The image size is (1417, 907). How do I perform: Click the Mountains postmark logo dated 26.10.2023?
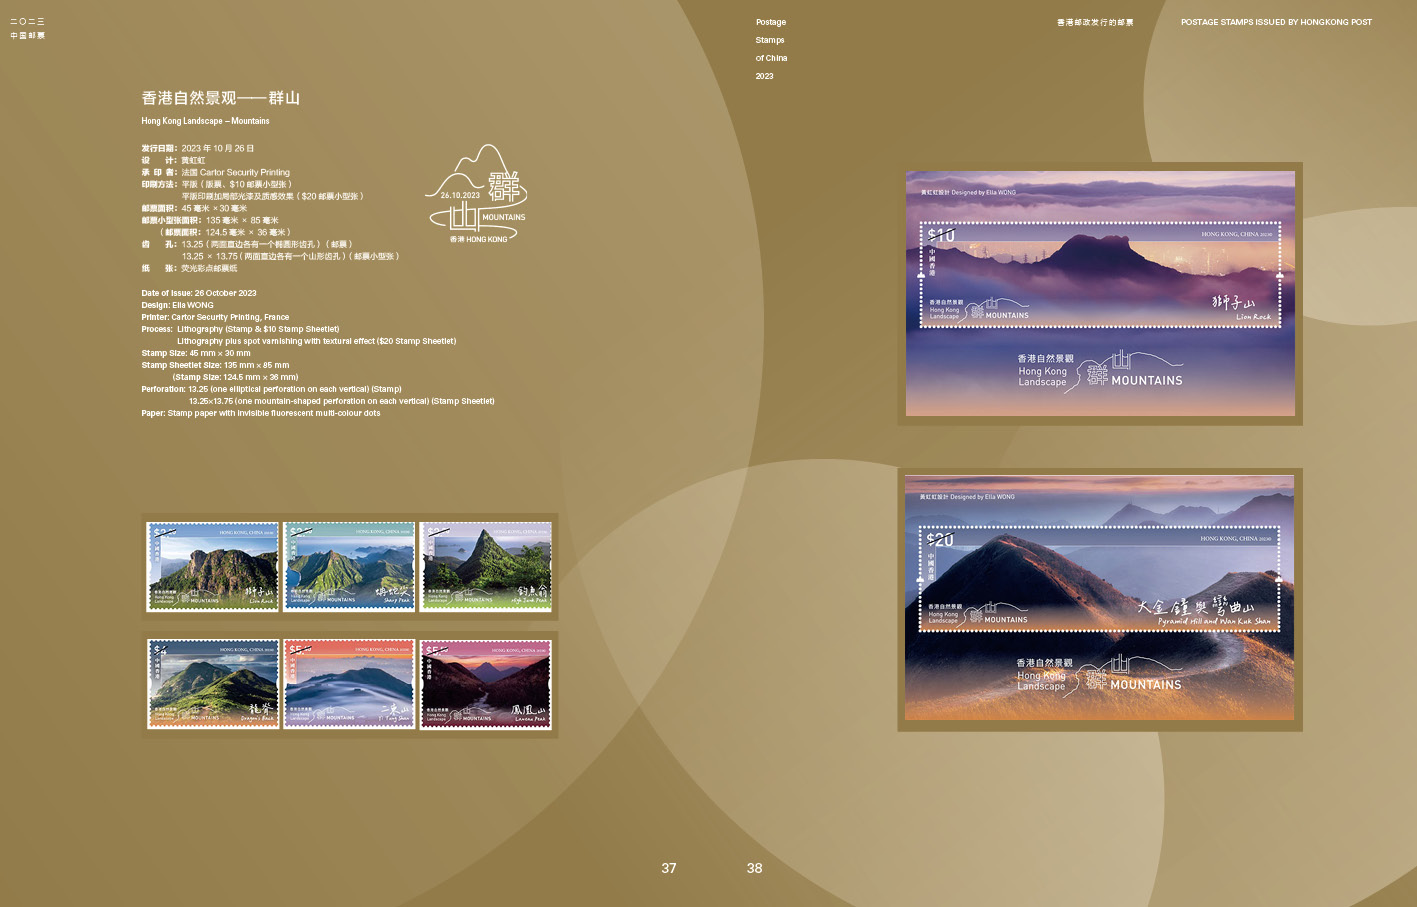[x=478, y=195]
